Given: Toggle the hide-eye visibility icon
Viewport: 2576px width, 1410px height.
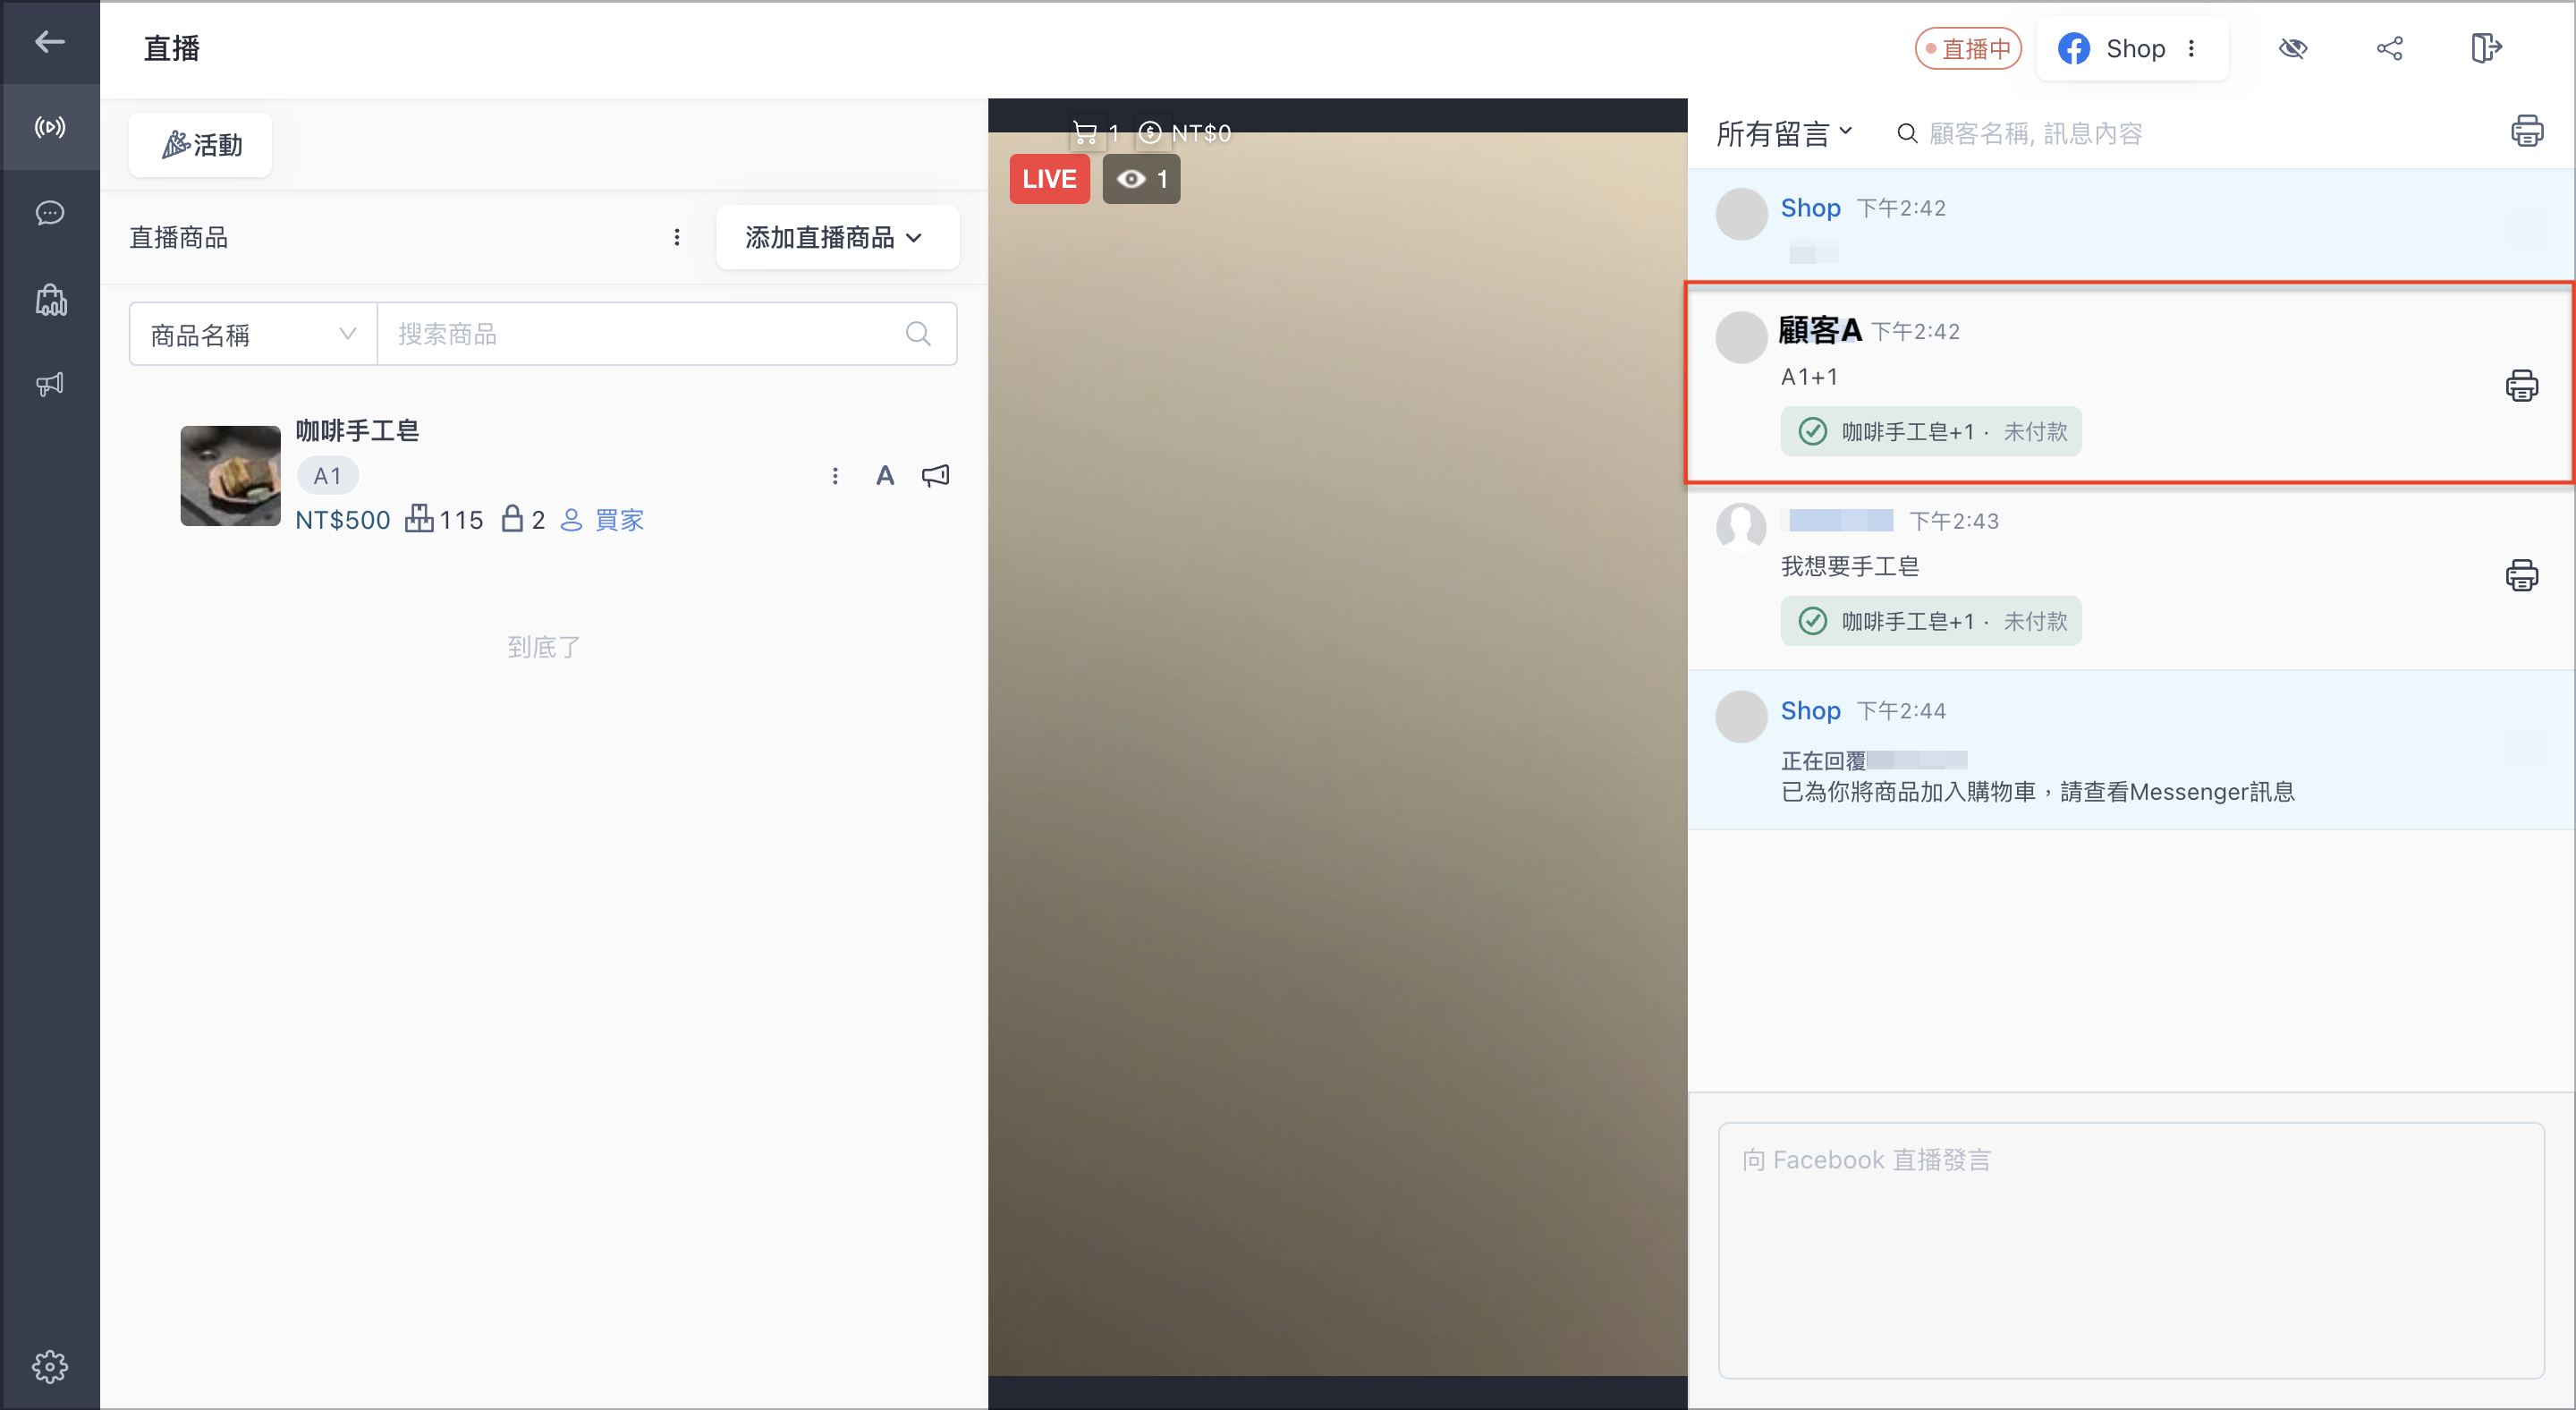Looking at the screenshot, I should 2293,49.
